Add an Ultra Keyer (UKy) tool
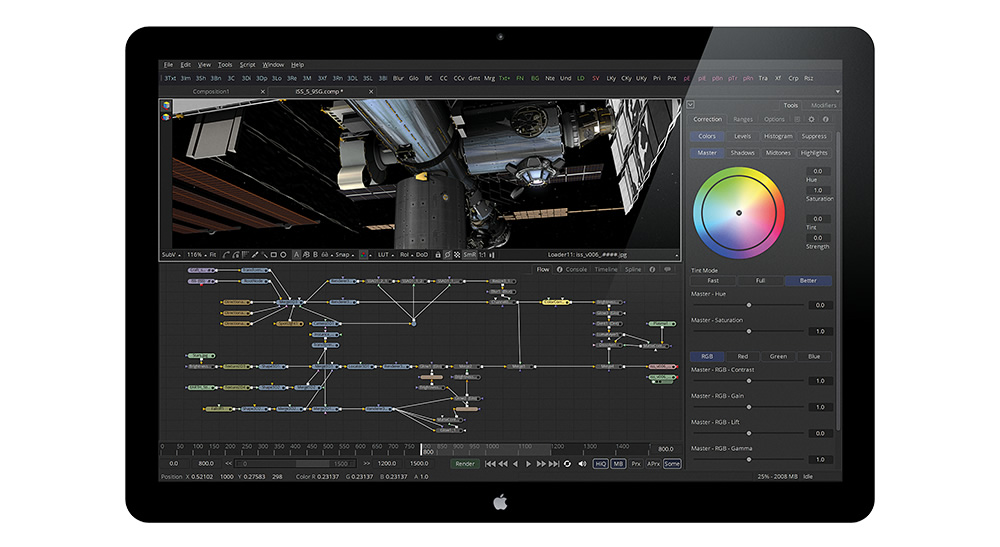1000x547 pixels. [x=641, y=78]
